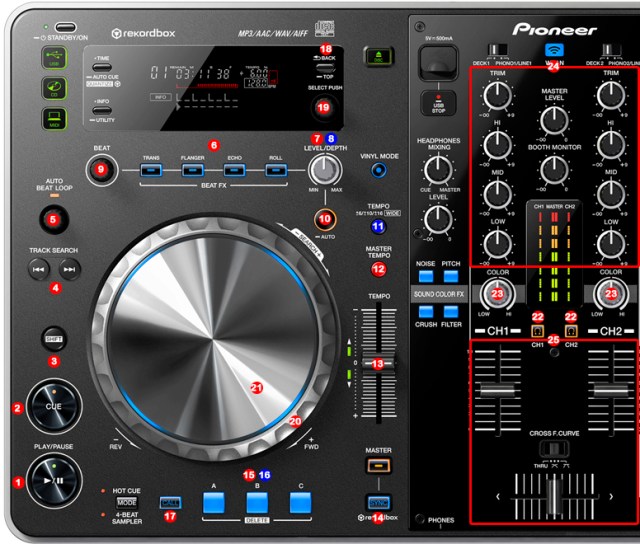640x544 pixels.
Task: Click the CH1 LOW EQ knob
Action: click(x=498, y=244)
